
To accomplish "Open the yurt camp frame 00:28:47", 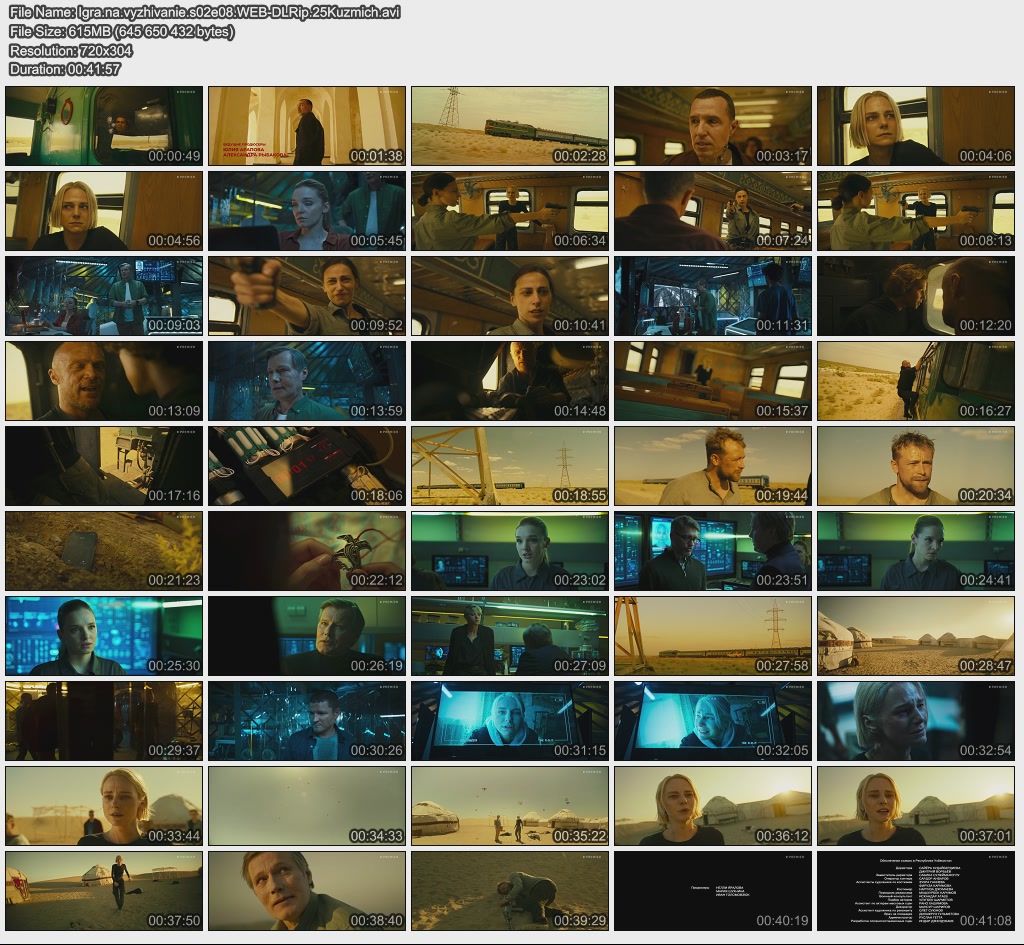I will (x=916, y=636).
